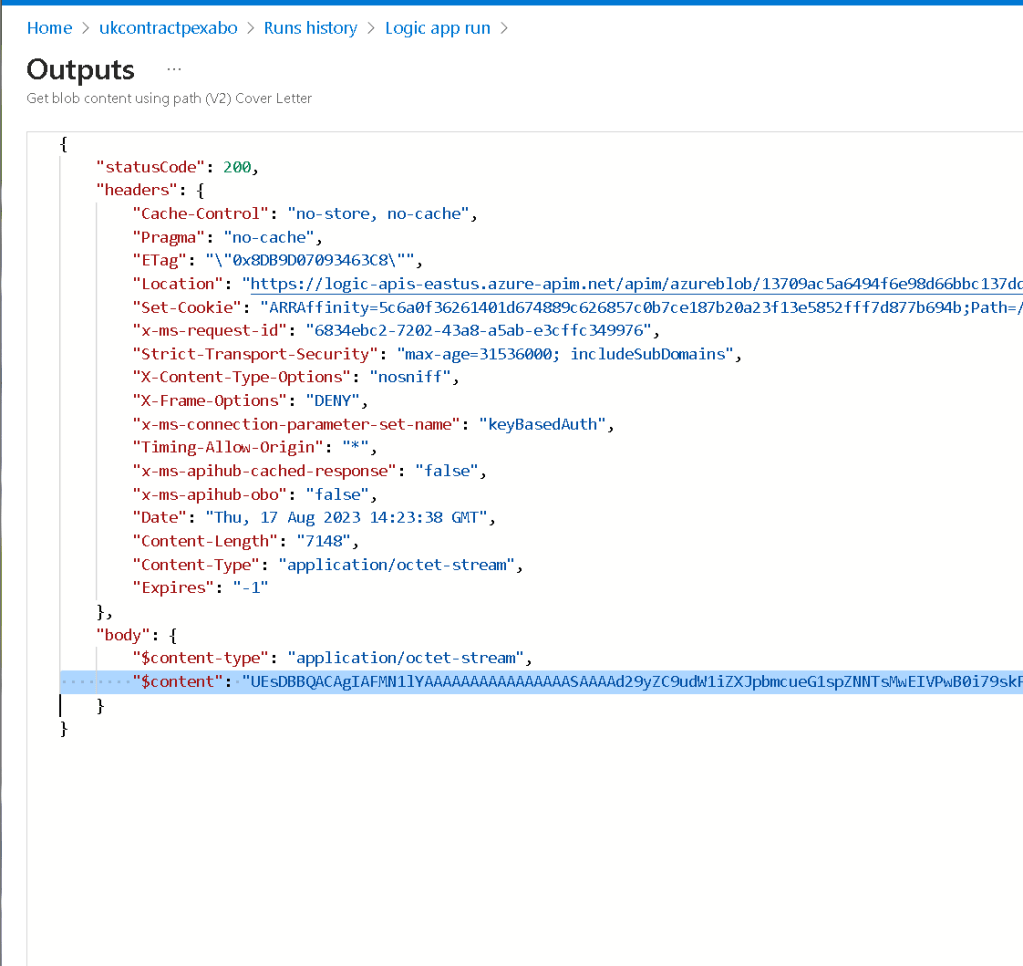The height and width of the screenshot is (966, 1023).
Task: Click the "nosniff" value
Action: click(x=410, y=377)
